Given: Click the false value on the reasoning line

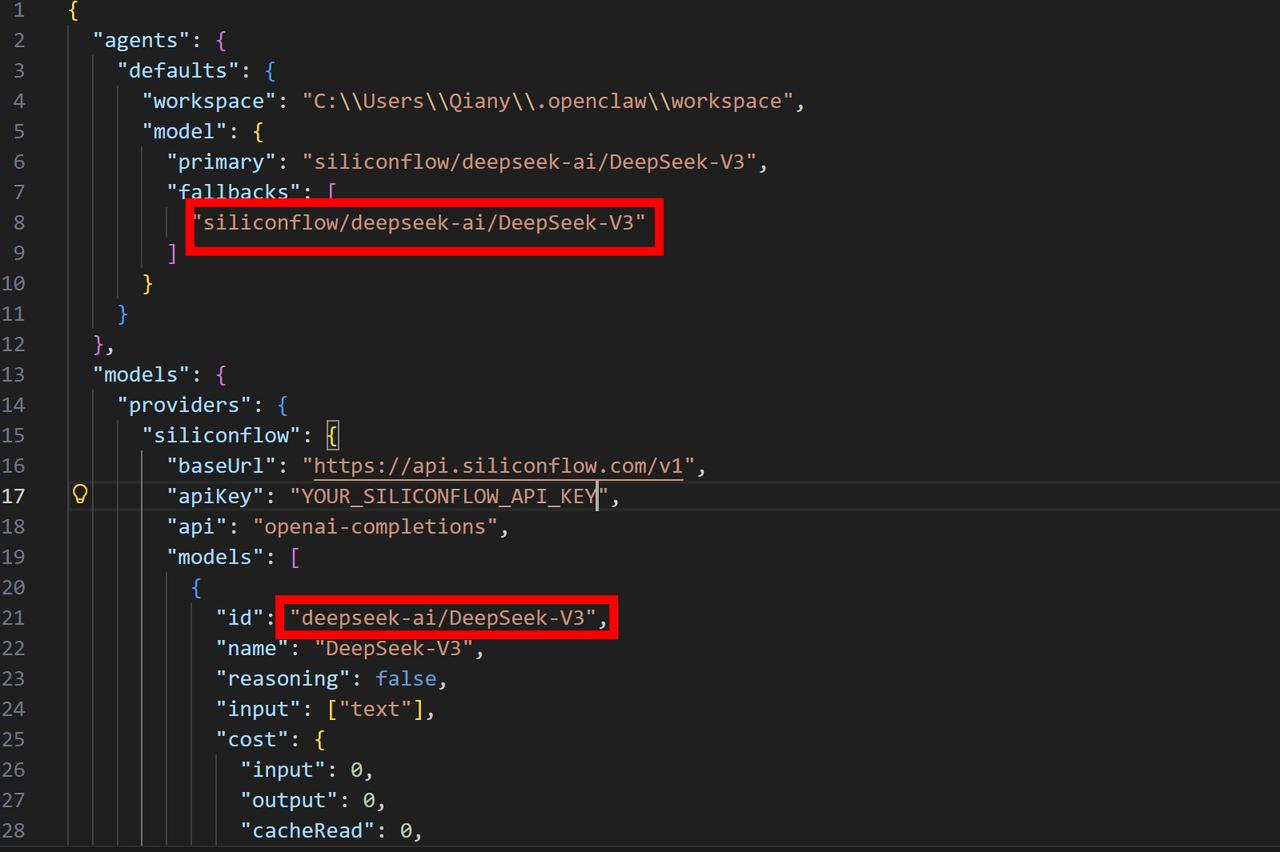Looking at the screenshot, I should [406, 678].
